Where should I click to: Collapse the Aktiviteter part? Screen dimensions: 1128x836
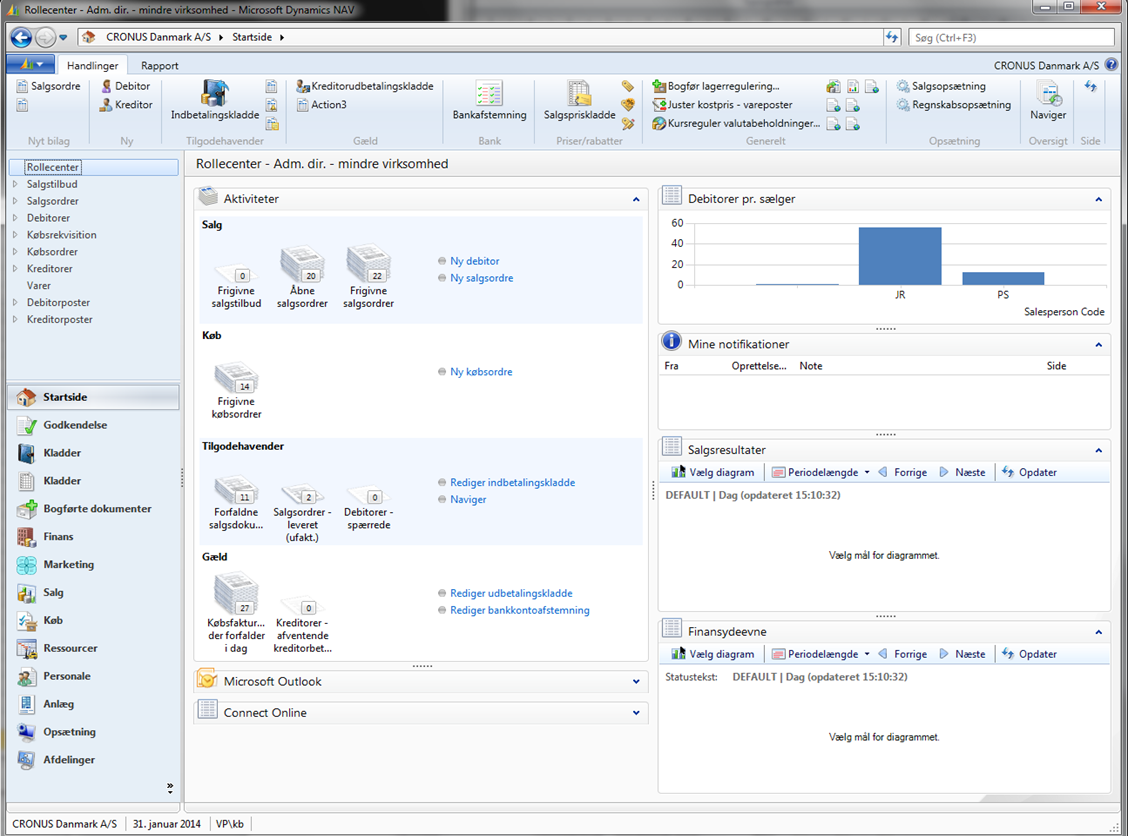click(x=636, y=199)
